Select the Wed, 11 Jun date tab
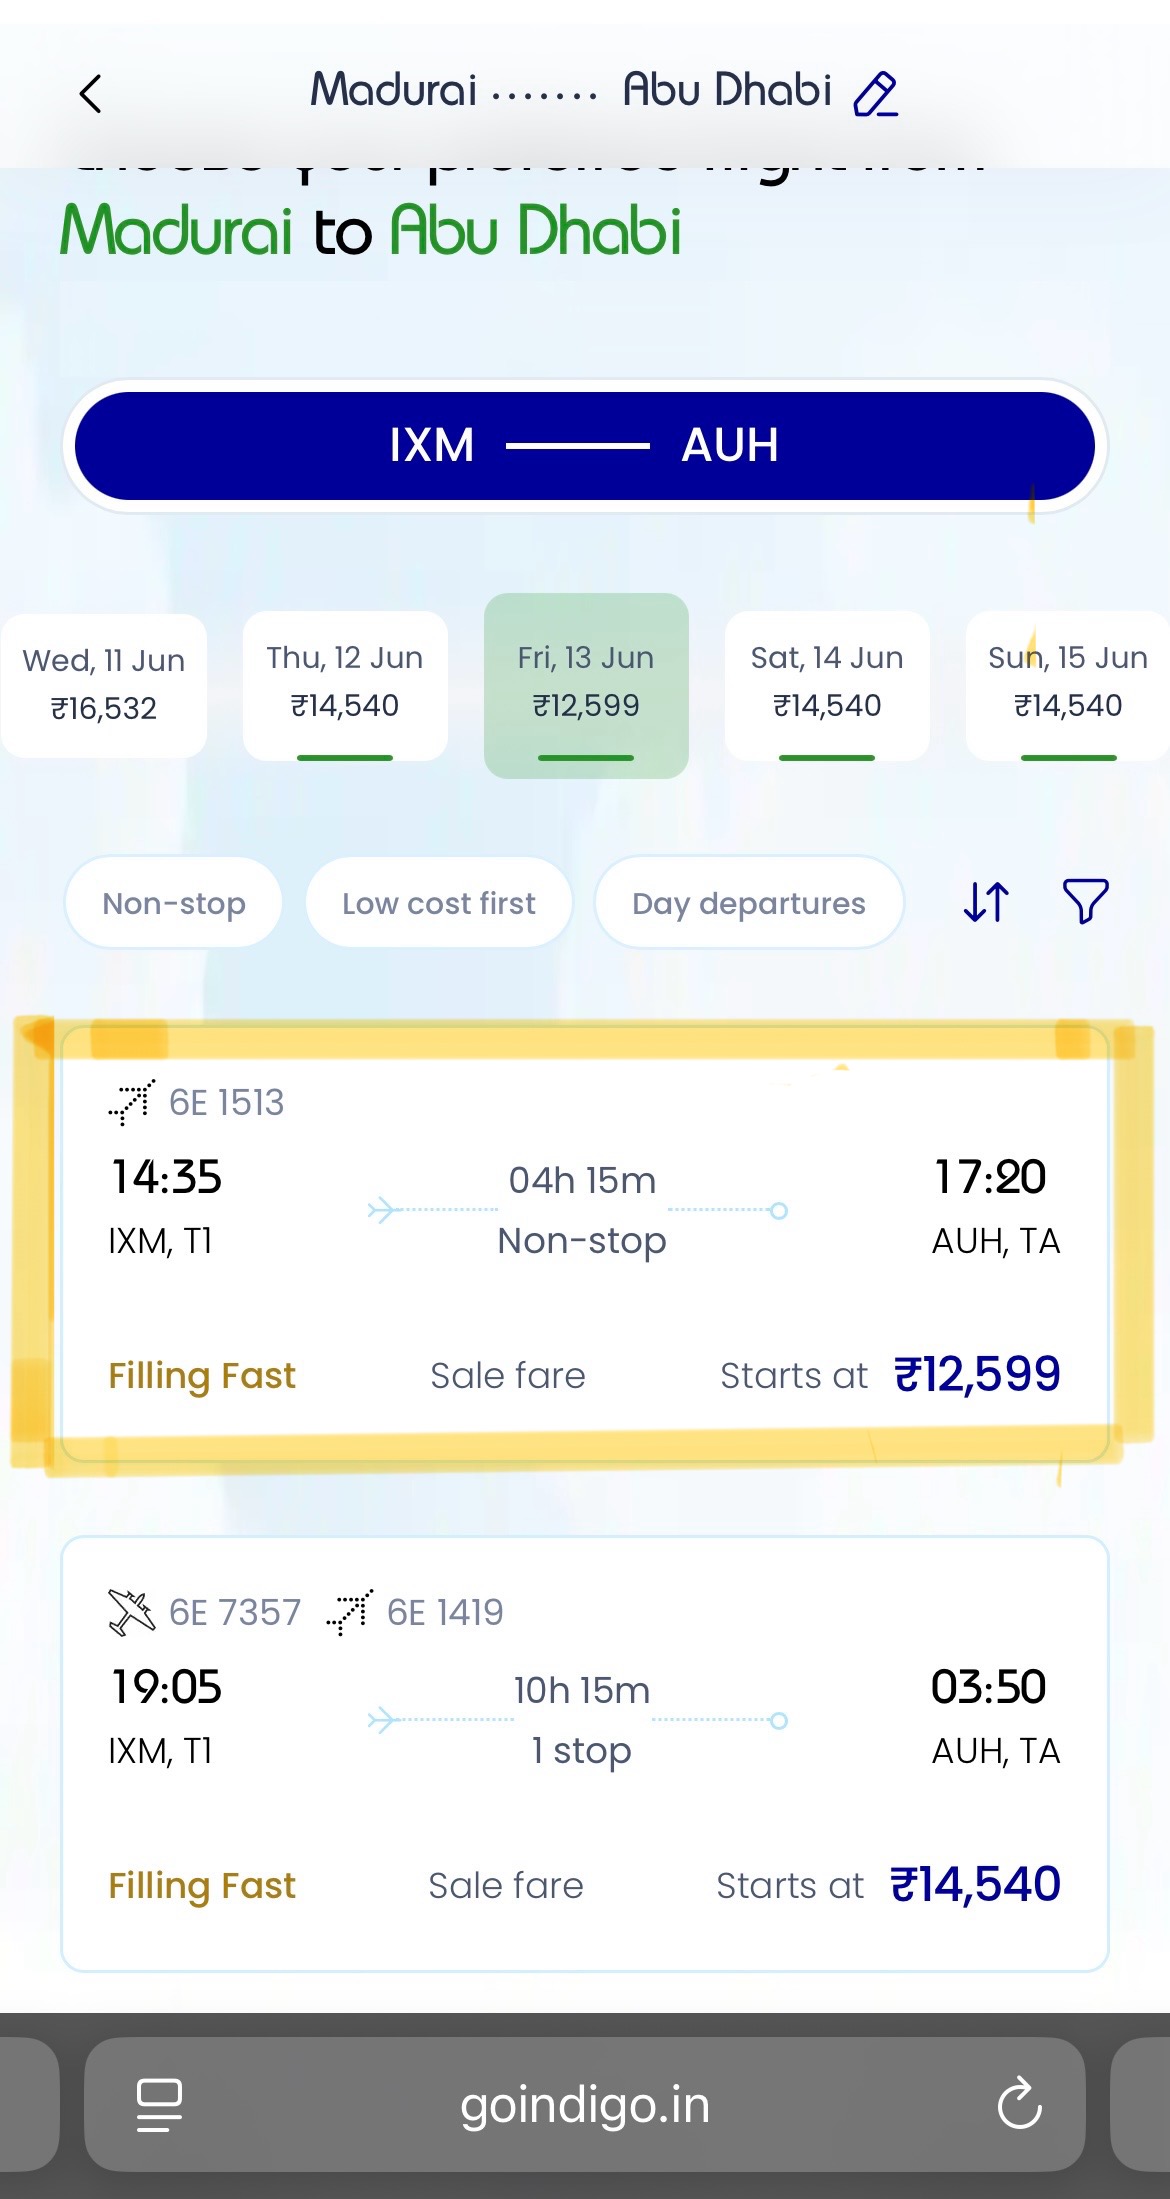Viewport: 1170px width, 2199px height. pyautogui.click(x=104, y=685)
